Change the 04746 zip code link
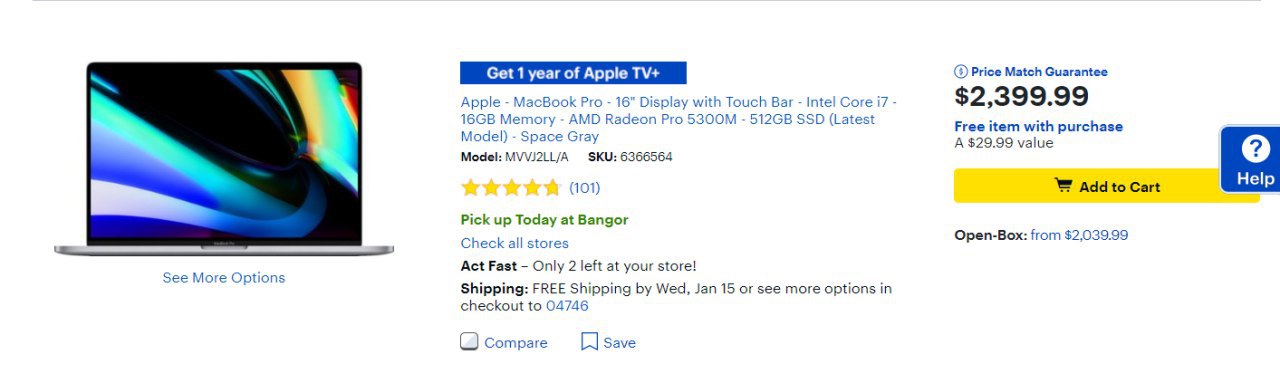This screenshot has width=1280, height=383. [567, 306]
